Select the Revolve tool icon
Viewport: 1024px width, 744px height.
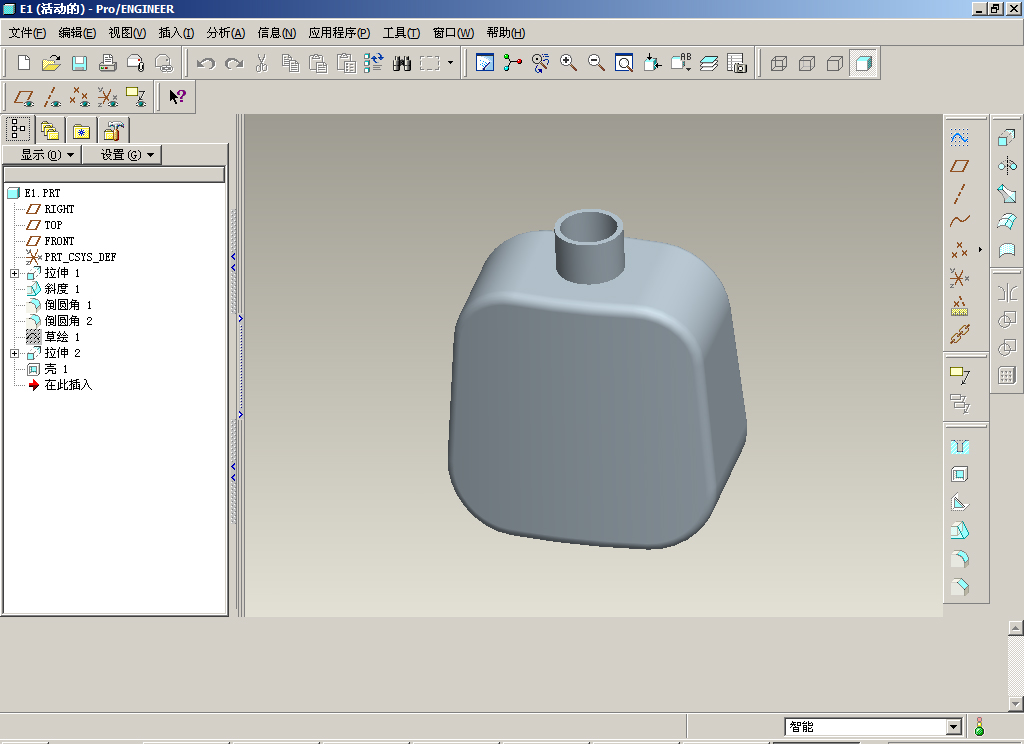pos(1007,166)
